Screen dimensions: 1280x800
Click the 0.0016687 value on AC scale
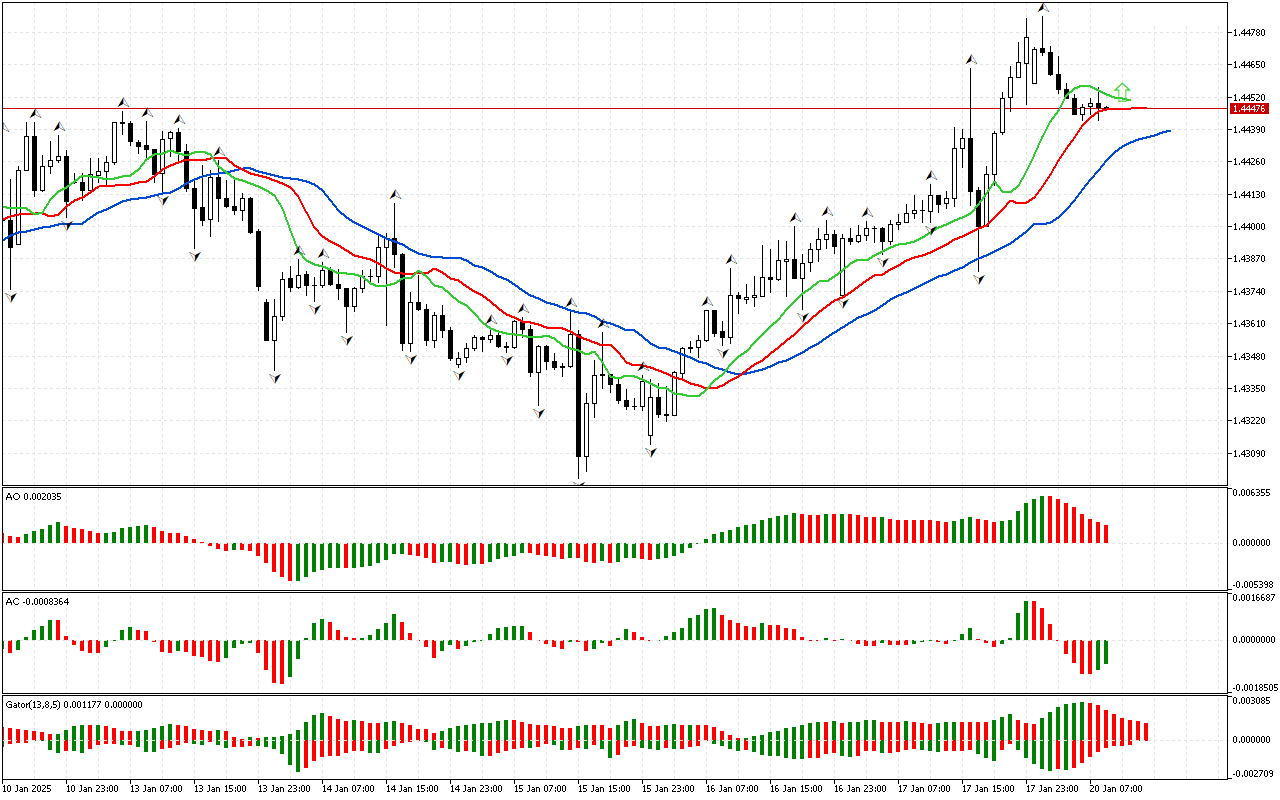(x=1254, y=597)
